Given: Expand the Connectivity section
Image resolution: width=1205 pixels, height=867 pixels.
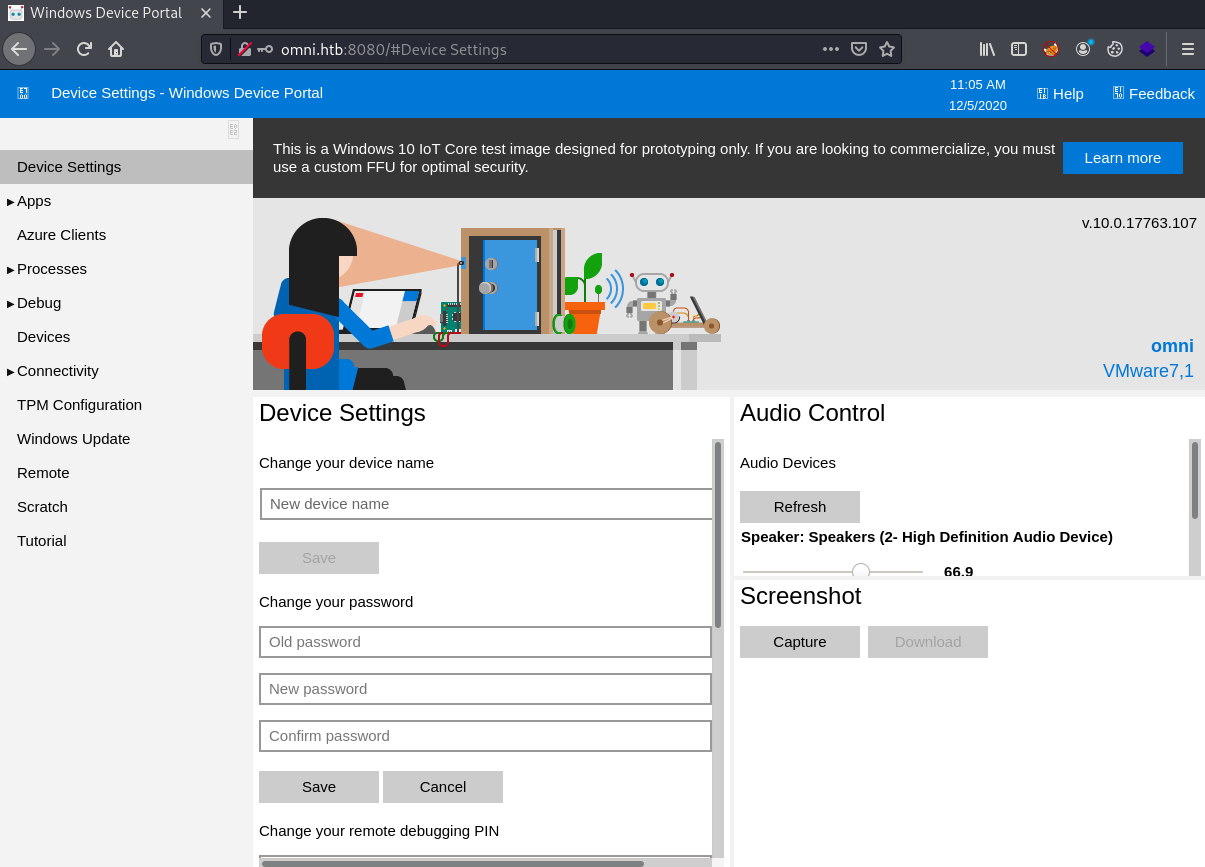Looking at the screenshot, I should [57, 371].
